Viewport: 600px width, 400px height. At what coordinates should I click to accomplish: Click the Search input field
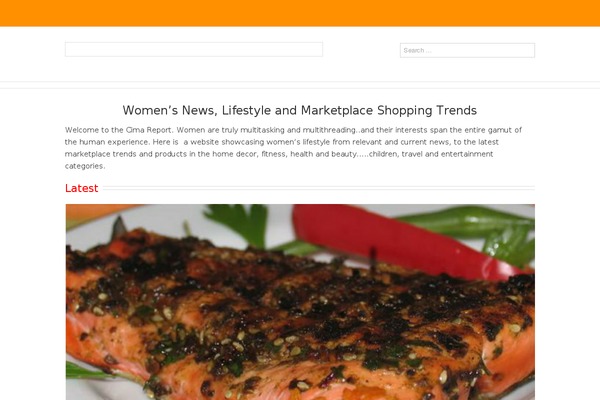click(x=467, y=50)
